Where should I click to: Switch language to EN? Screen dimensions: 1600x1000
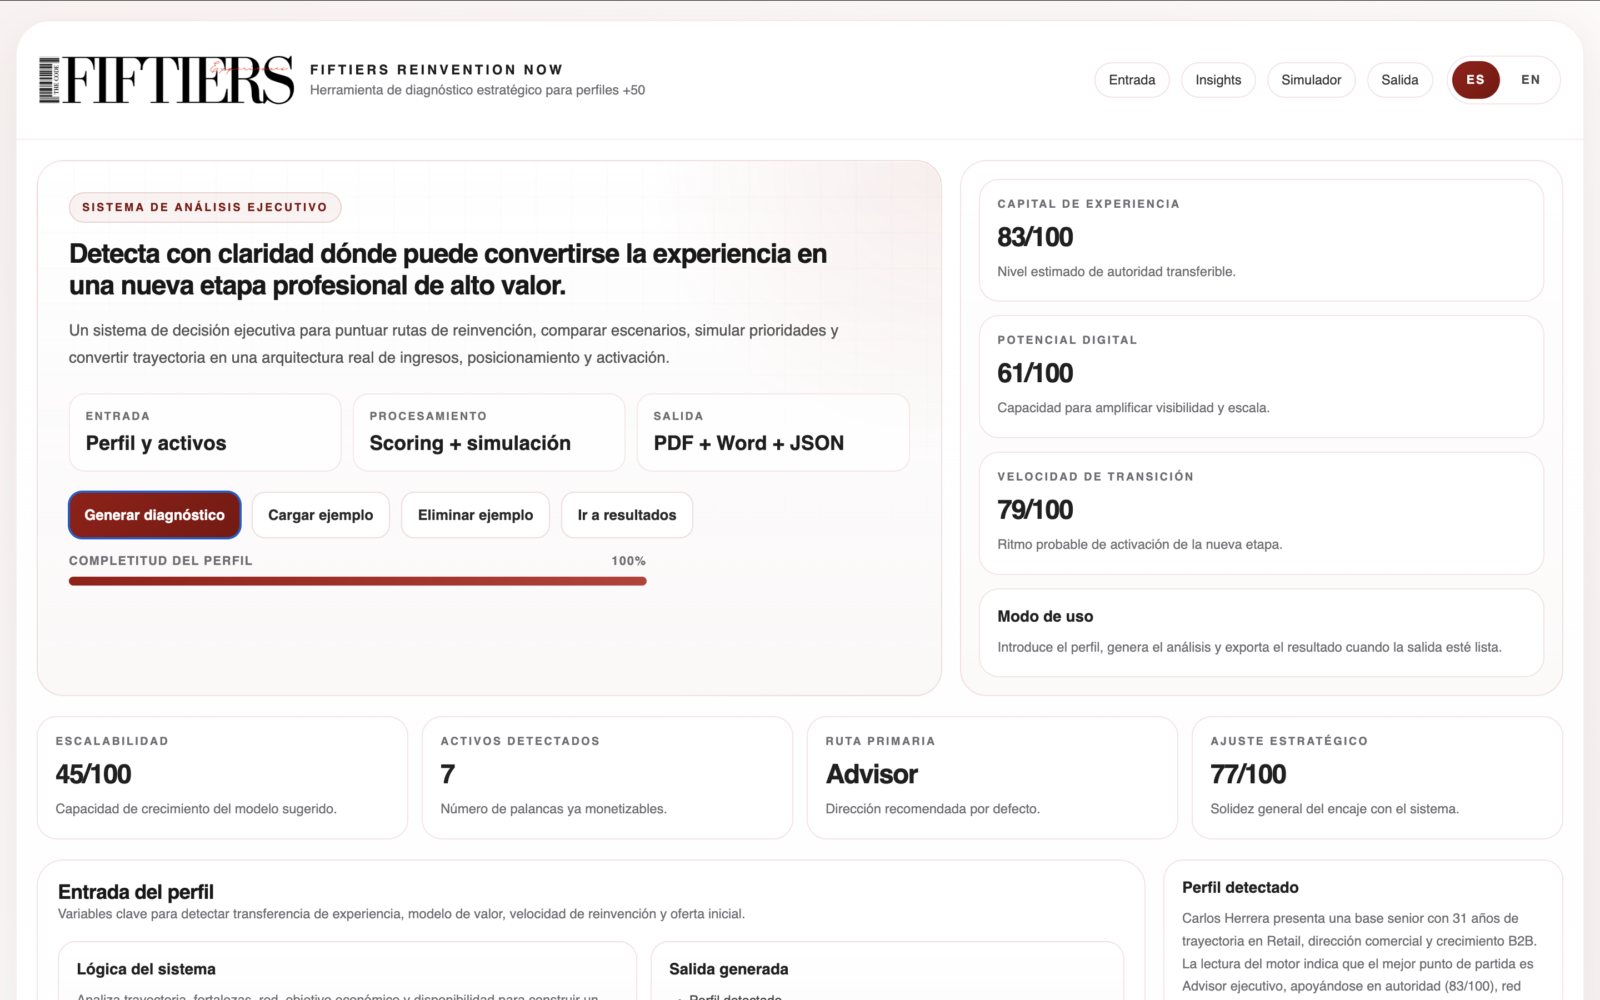pos(1530,80)
